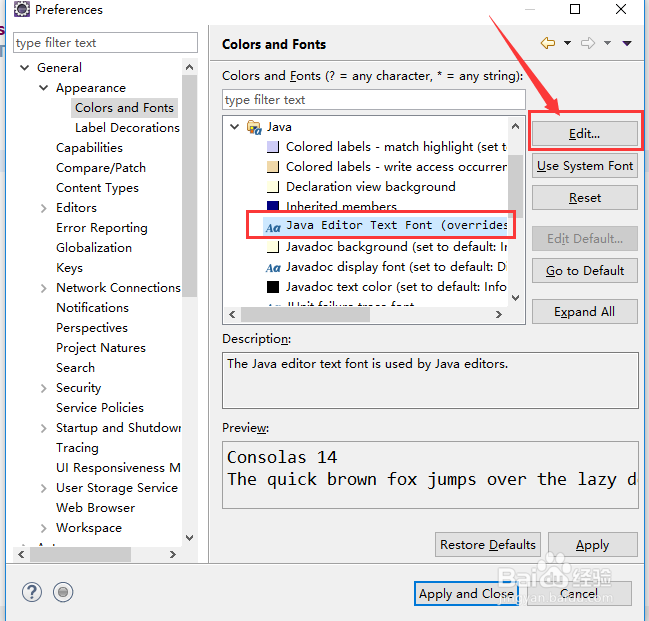Open the forward history dropdown arrow

pos(607,43)
